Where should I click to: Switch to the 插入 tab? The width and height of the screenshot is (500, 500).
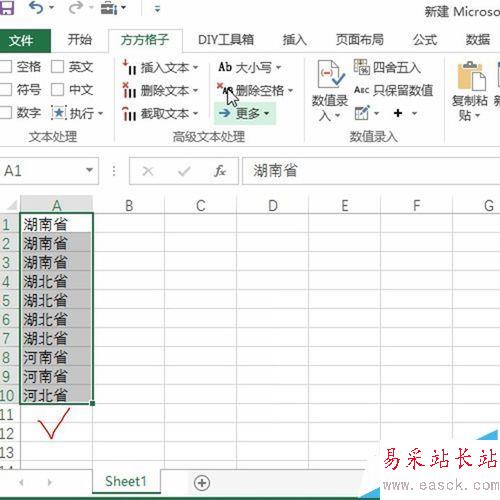tap(295, 40)
